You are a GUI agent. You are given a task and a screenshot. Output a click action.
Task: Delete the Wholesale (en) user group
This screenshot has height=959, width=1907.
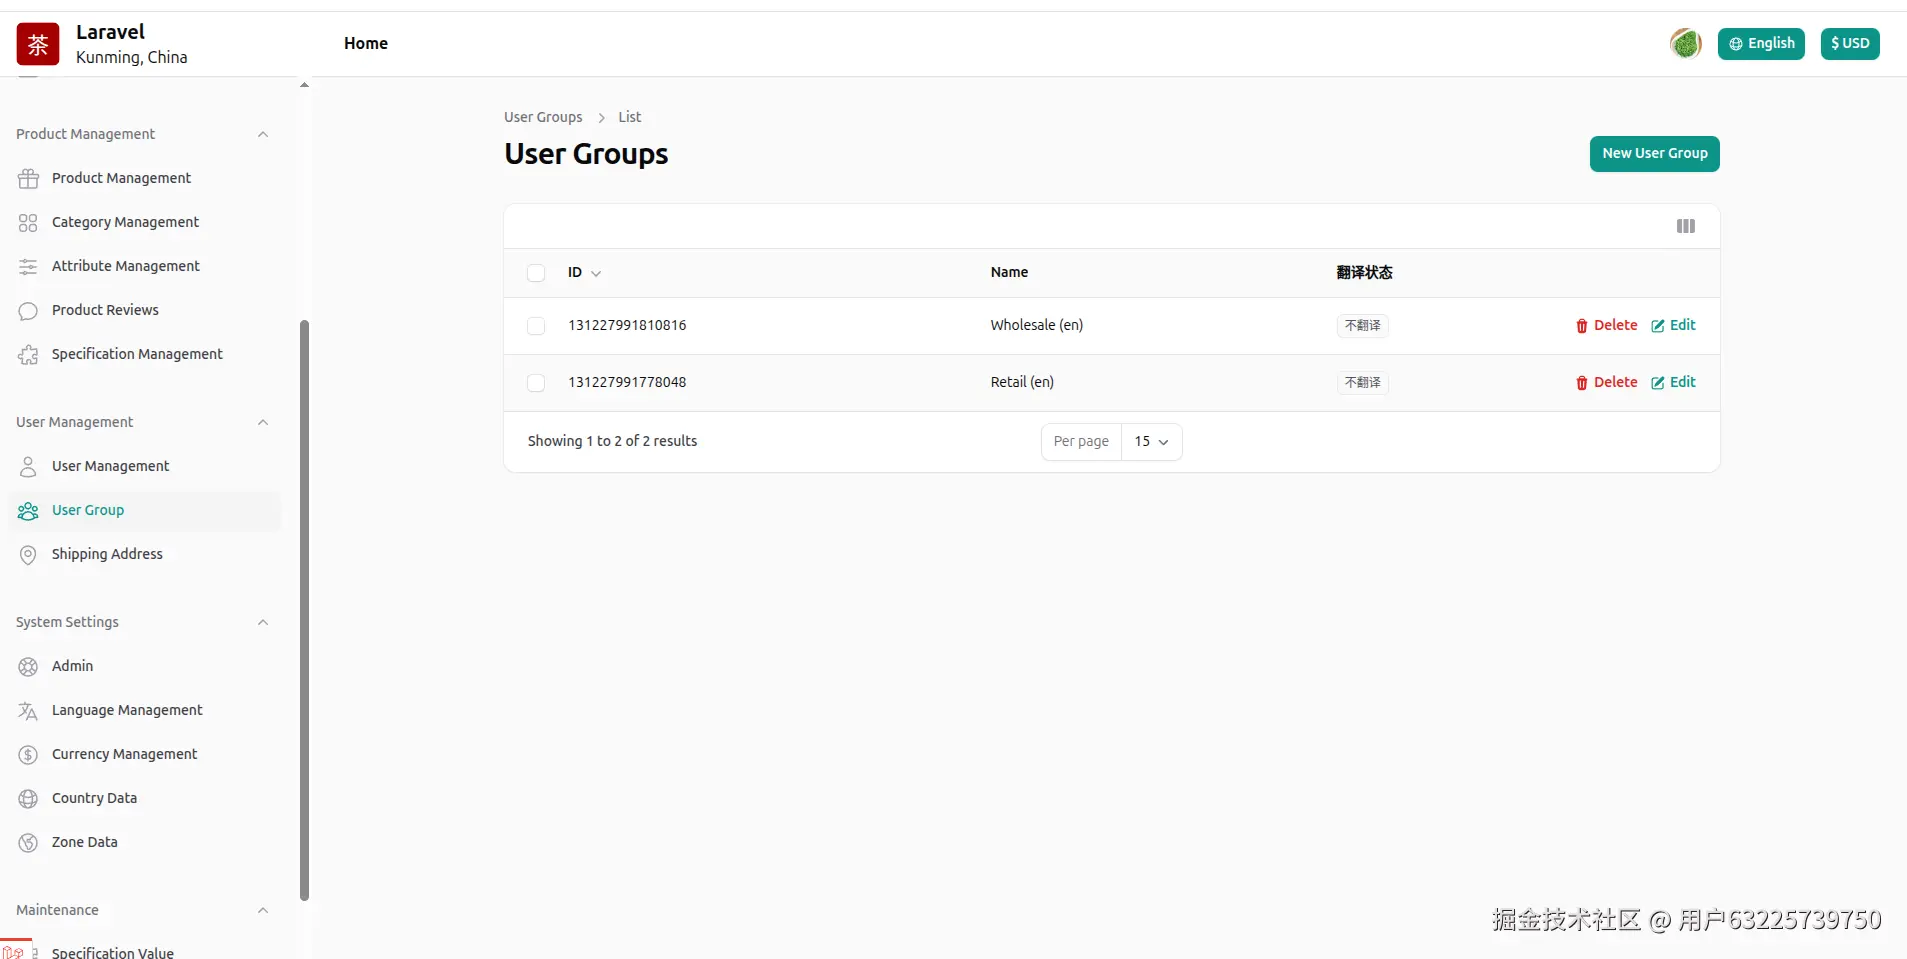click(x=1606, y=326)
